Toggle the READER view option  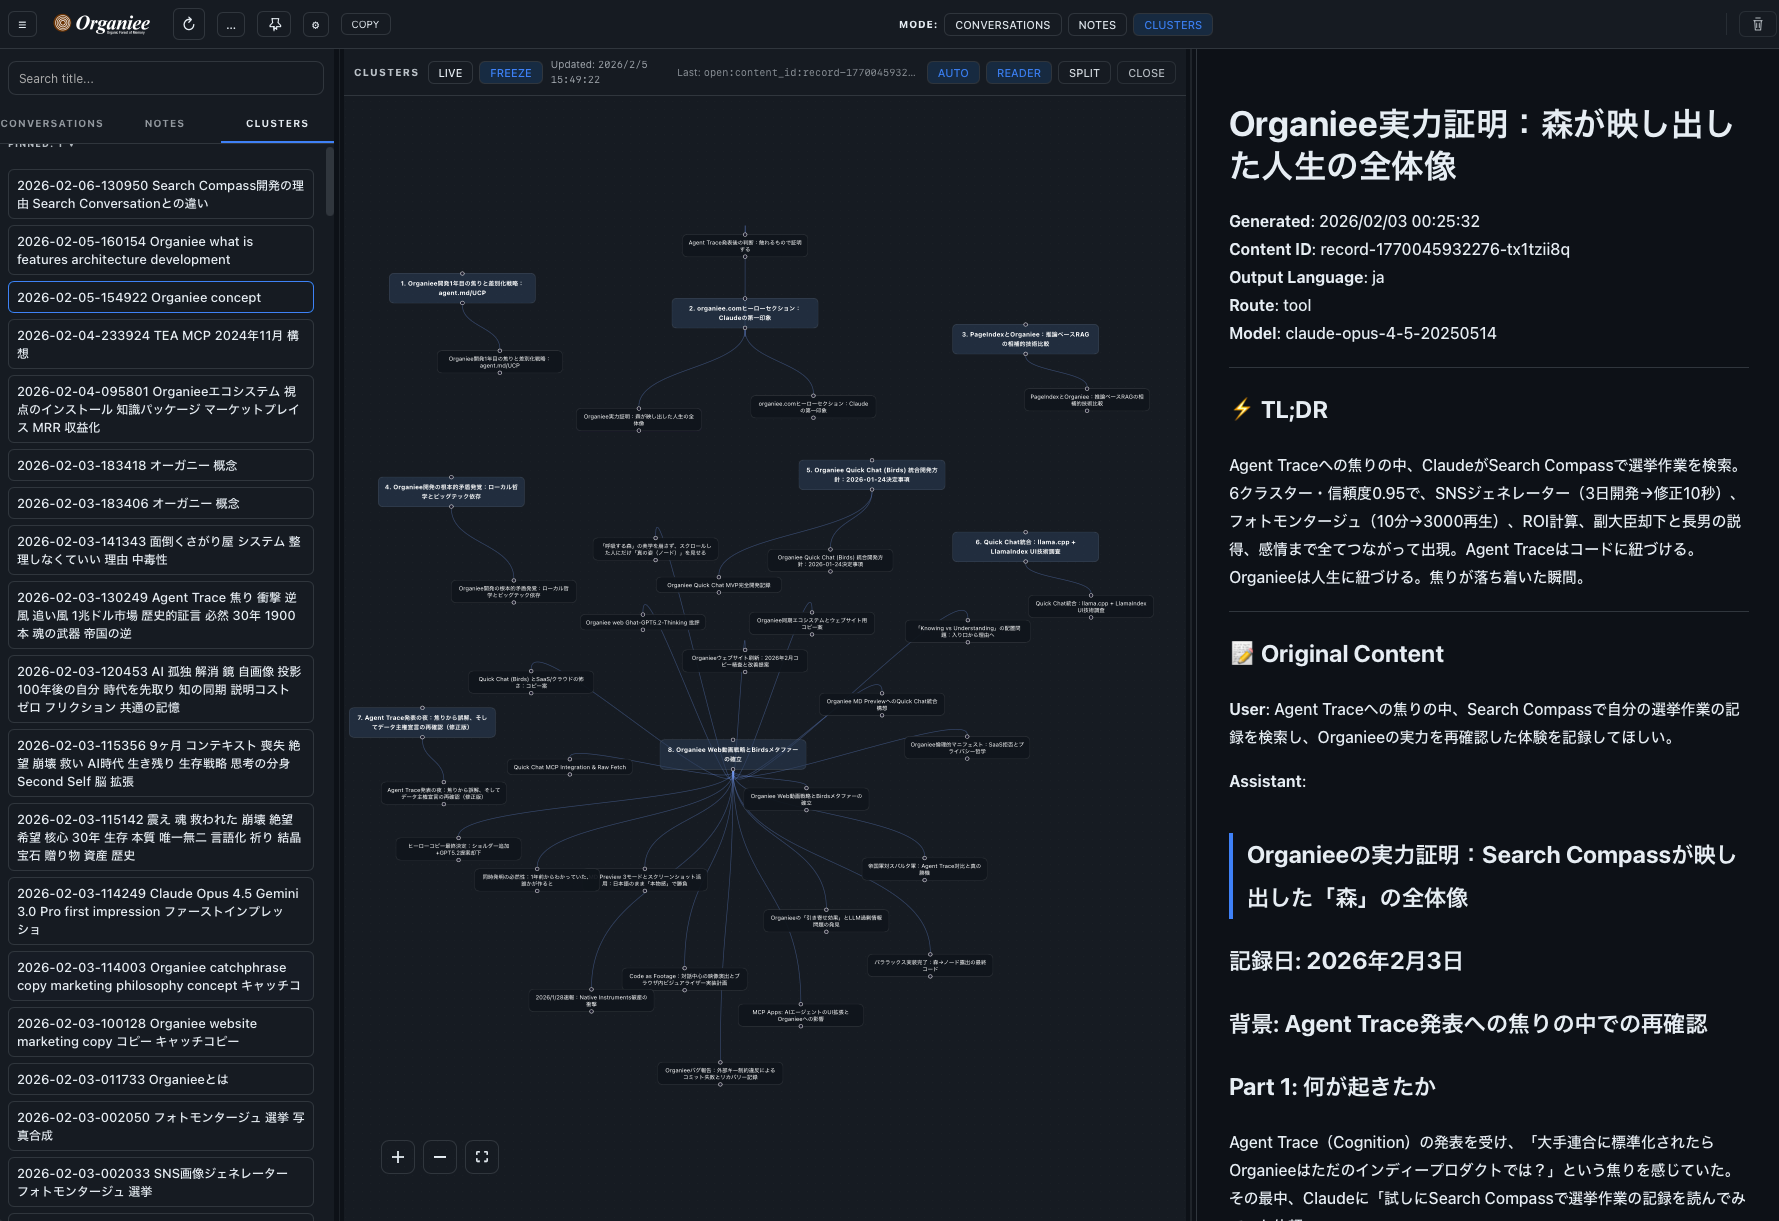point(1018,73)
